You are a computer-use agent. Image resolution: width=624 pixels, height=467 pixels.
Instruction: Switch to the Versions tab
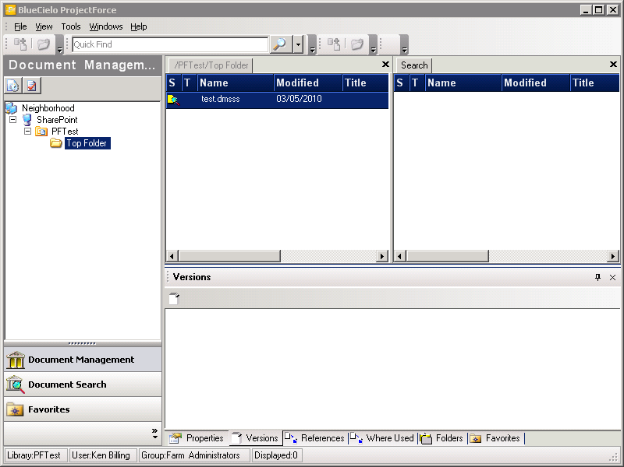coord(255,438)
